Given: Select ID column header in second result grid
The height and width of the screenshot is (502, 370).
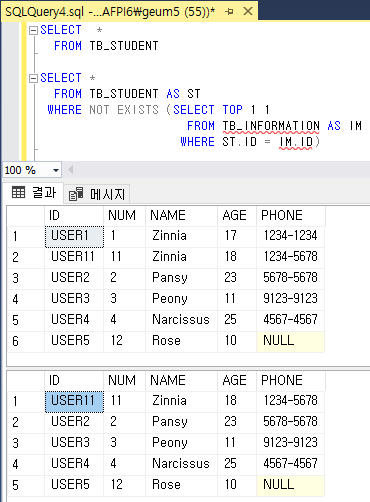Looking at the screenshot, I should click(74, 381).
